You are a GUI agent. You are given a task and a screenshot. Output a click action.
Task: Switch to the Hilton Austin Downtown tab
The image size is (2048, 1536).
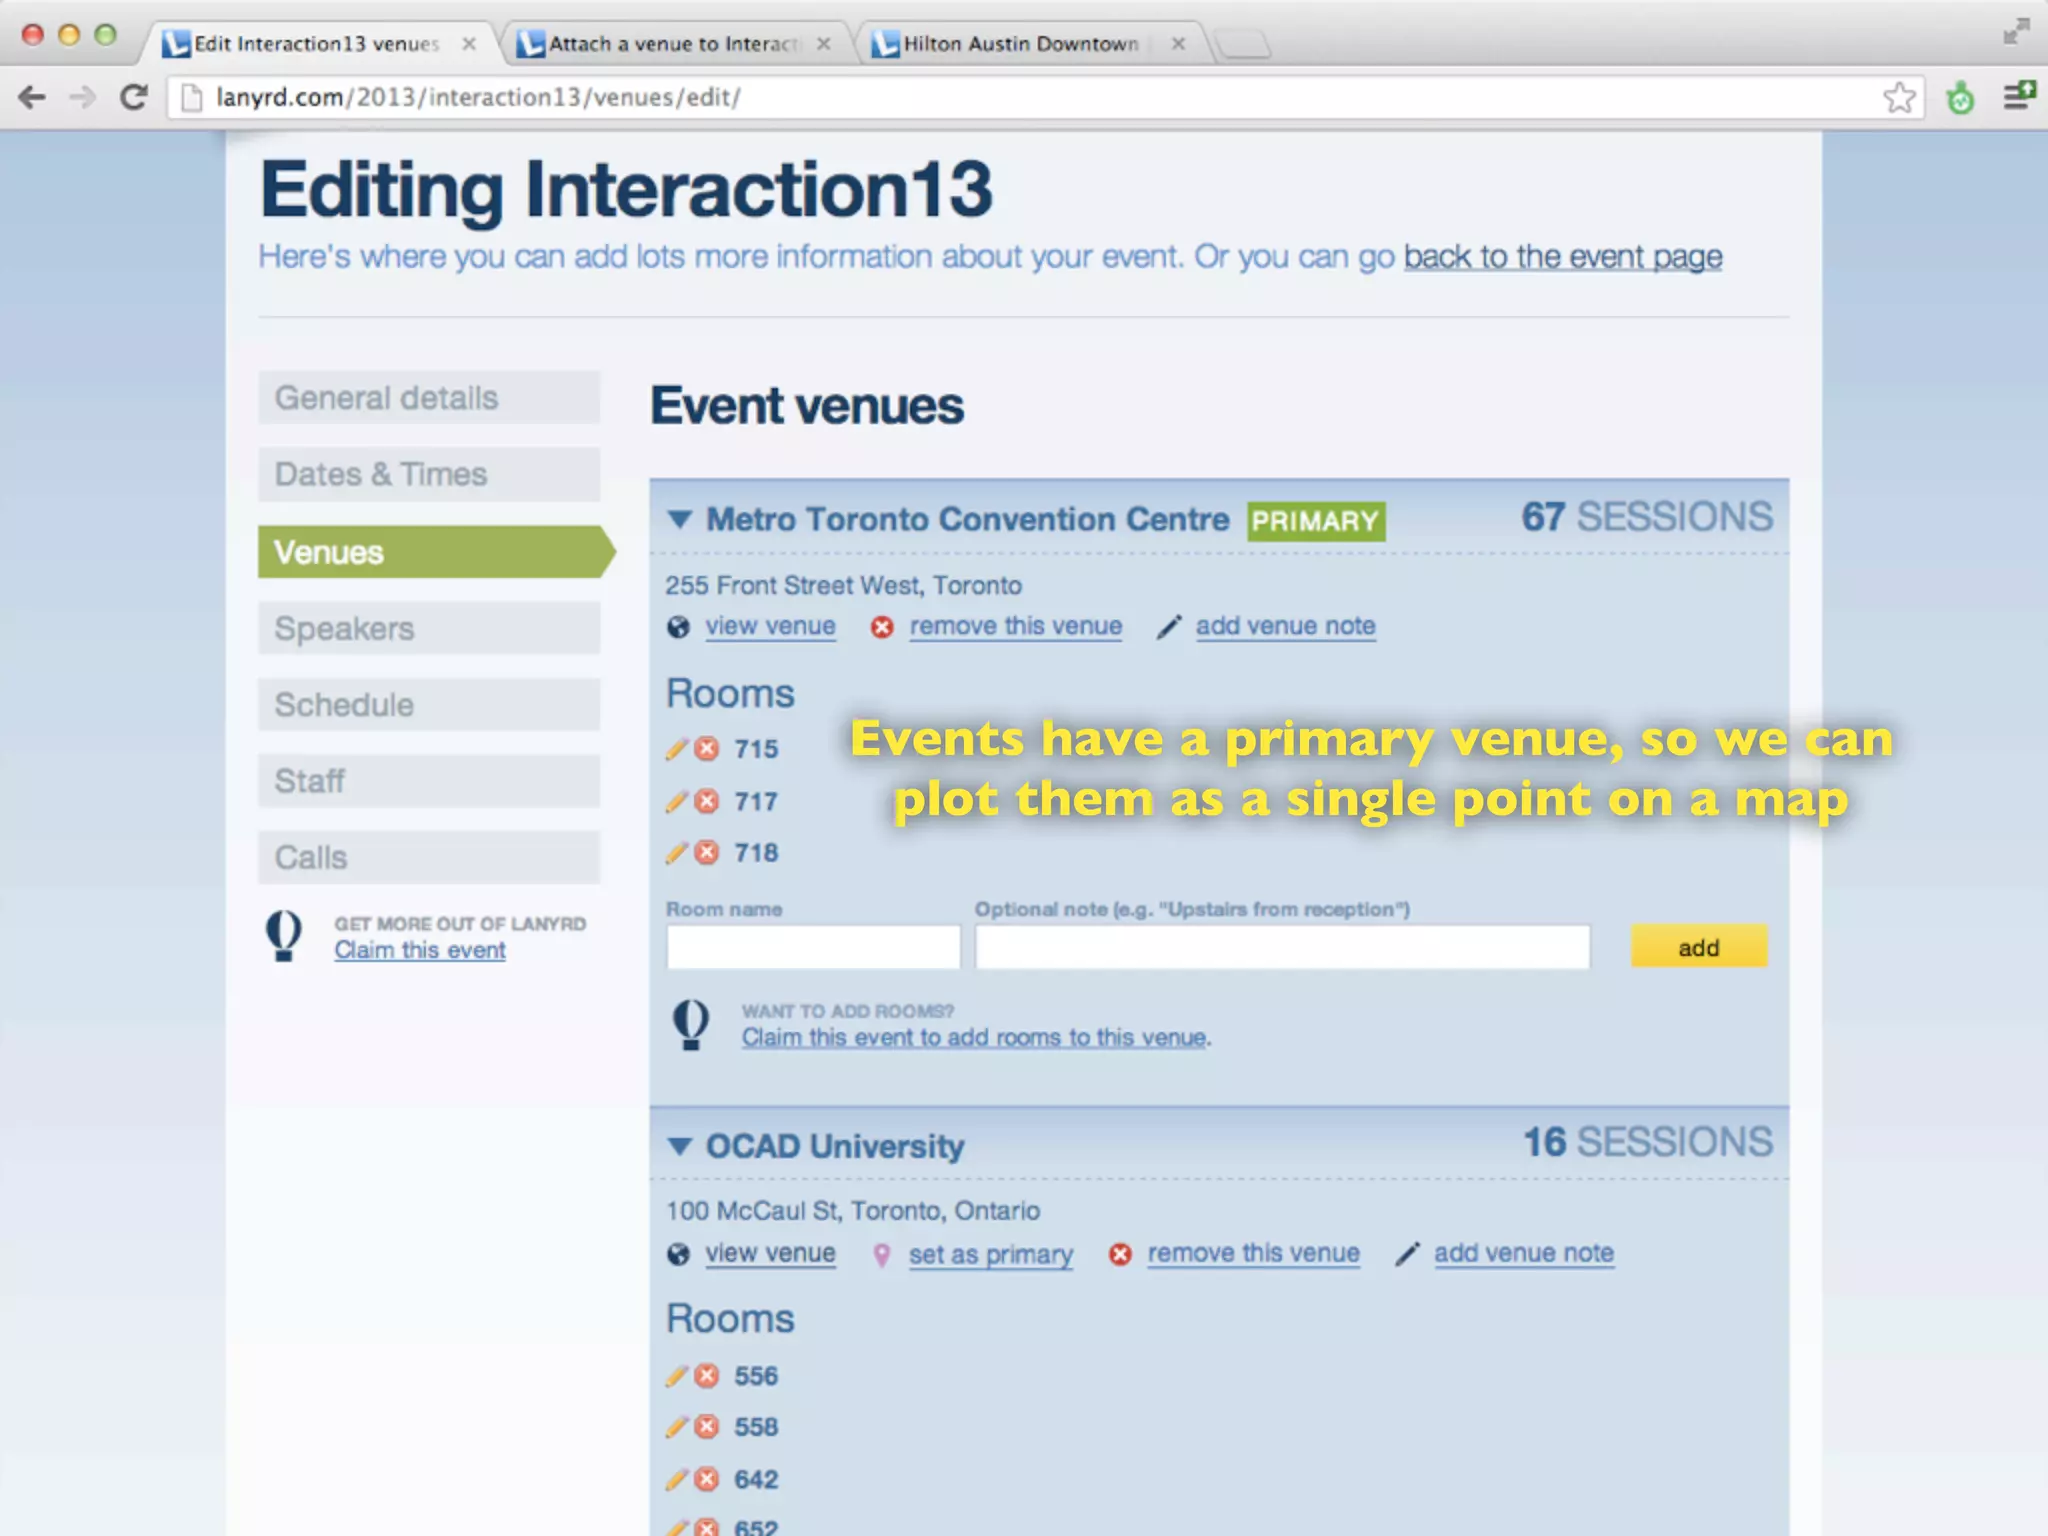[x=1020, y=44]
